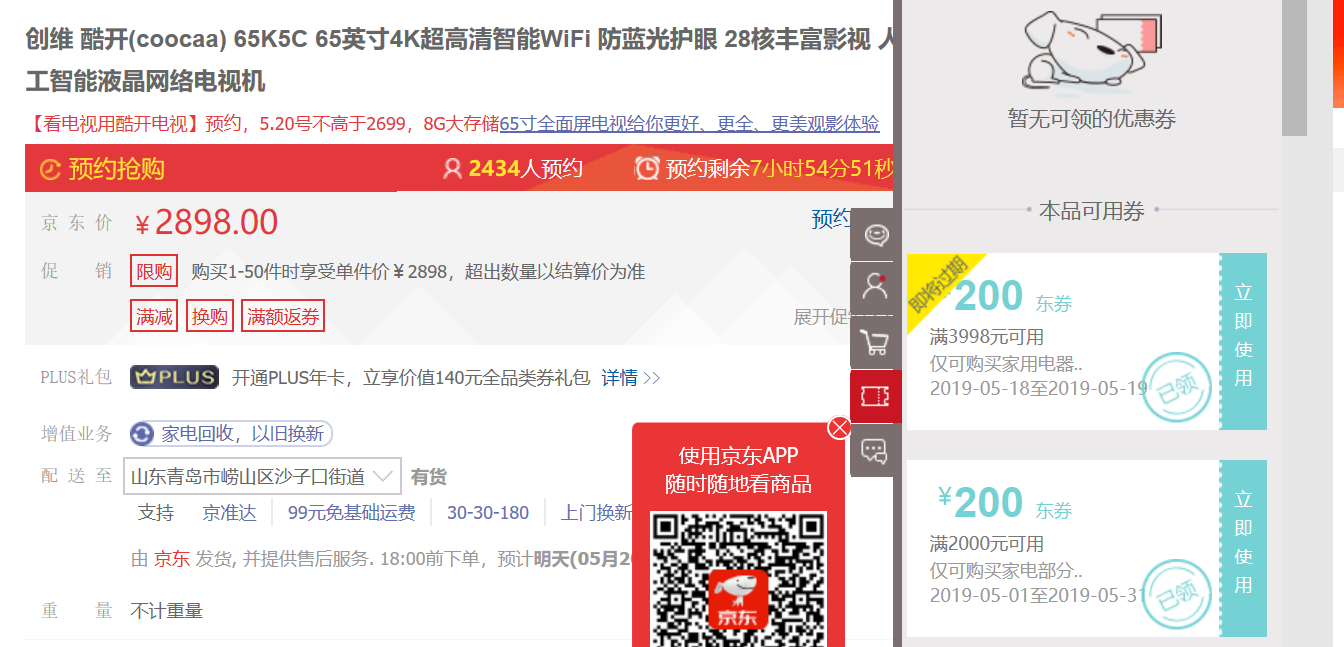Click the 换购 promotion tag
Screen dimensions: 1344x647
pos(210,316)
